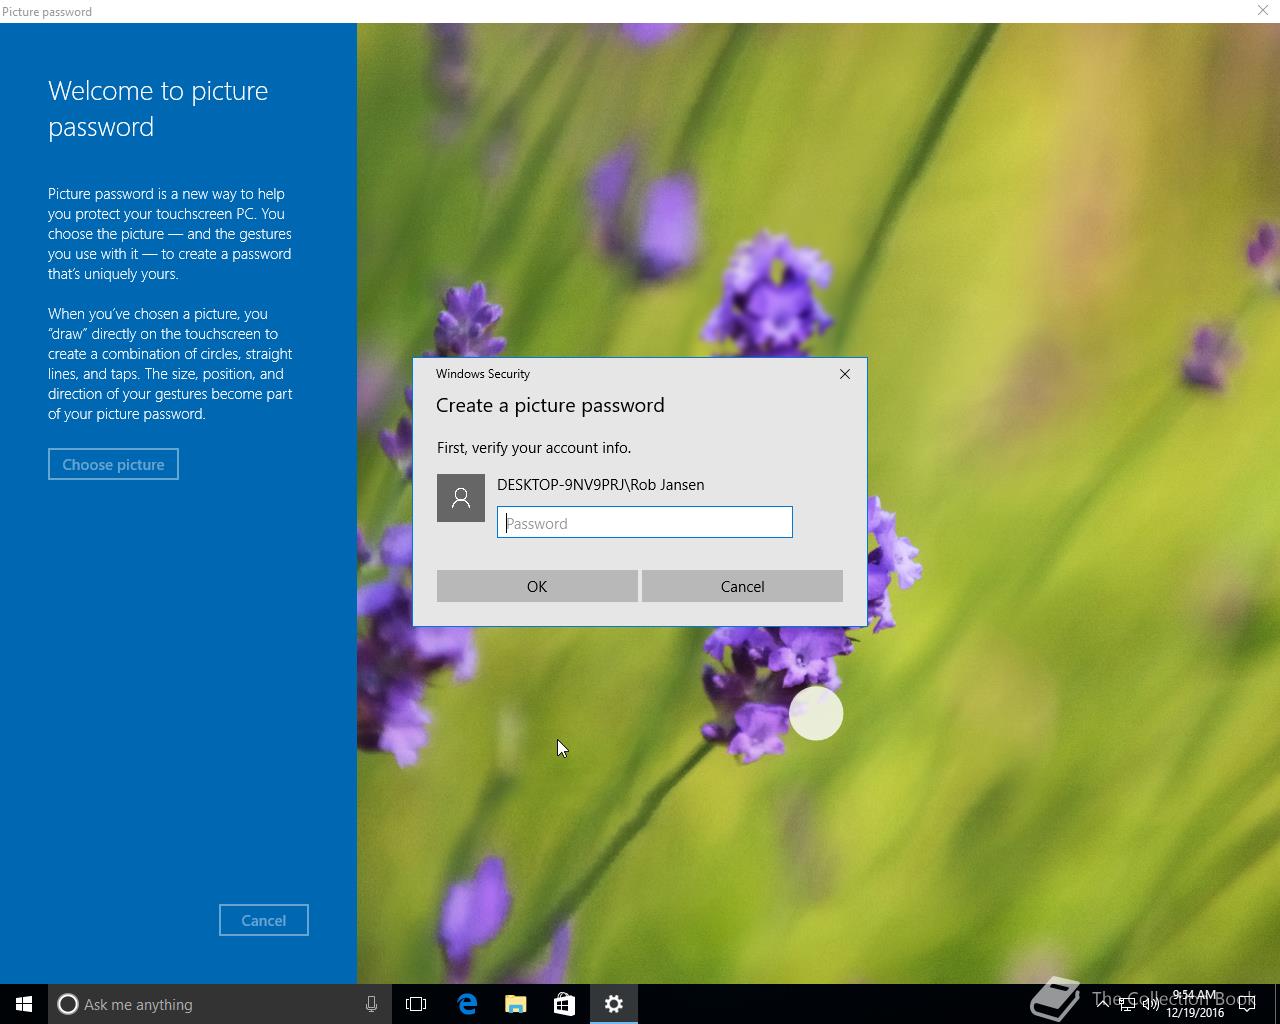
Task: Activate the Cortana microphone
Action: 371,1004
